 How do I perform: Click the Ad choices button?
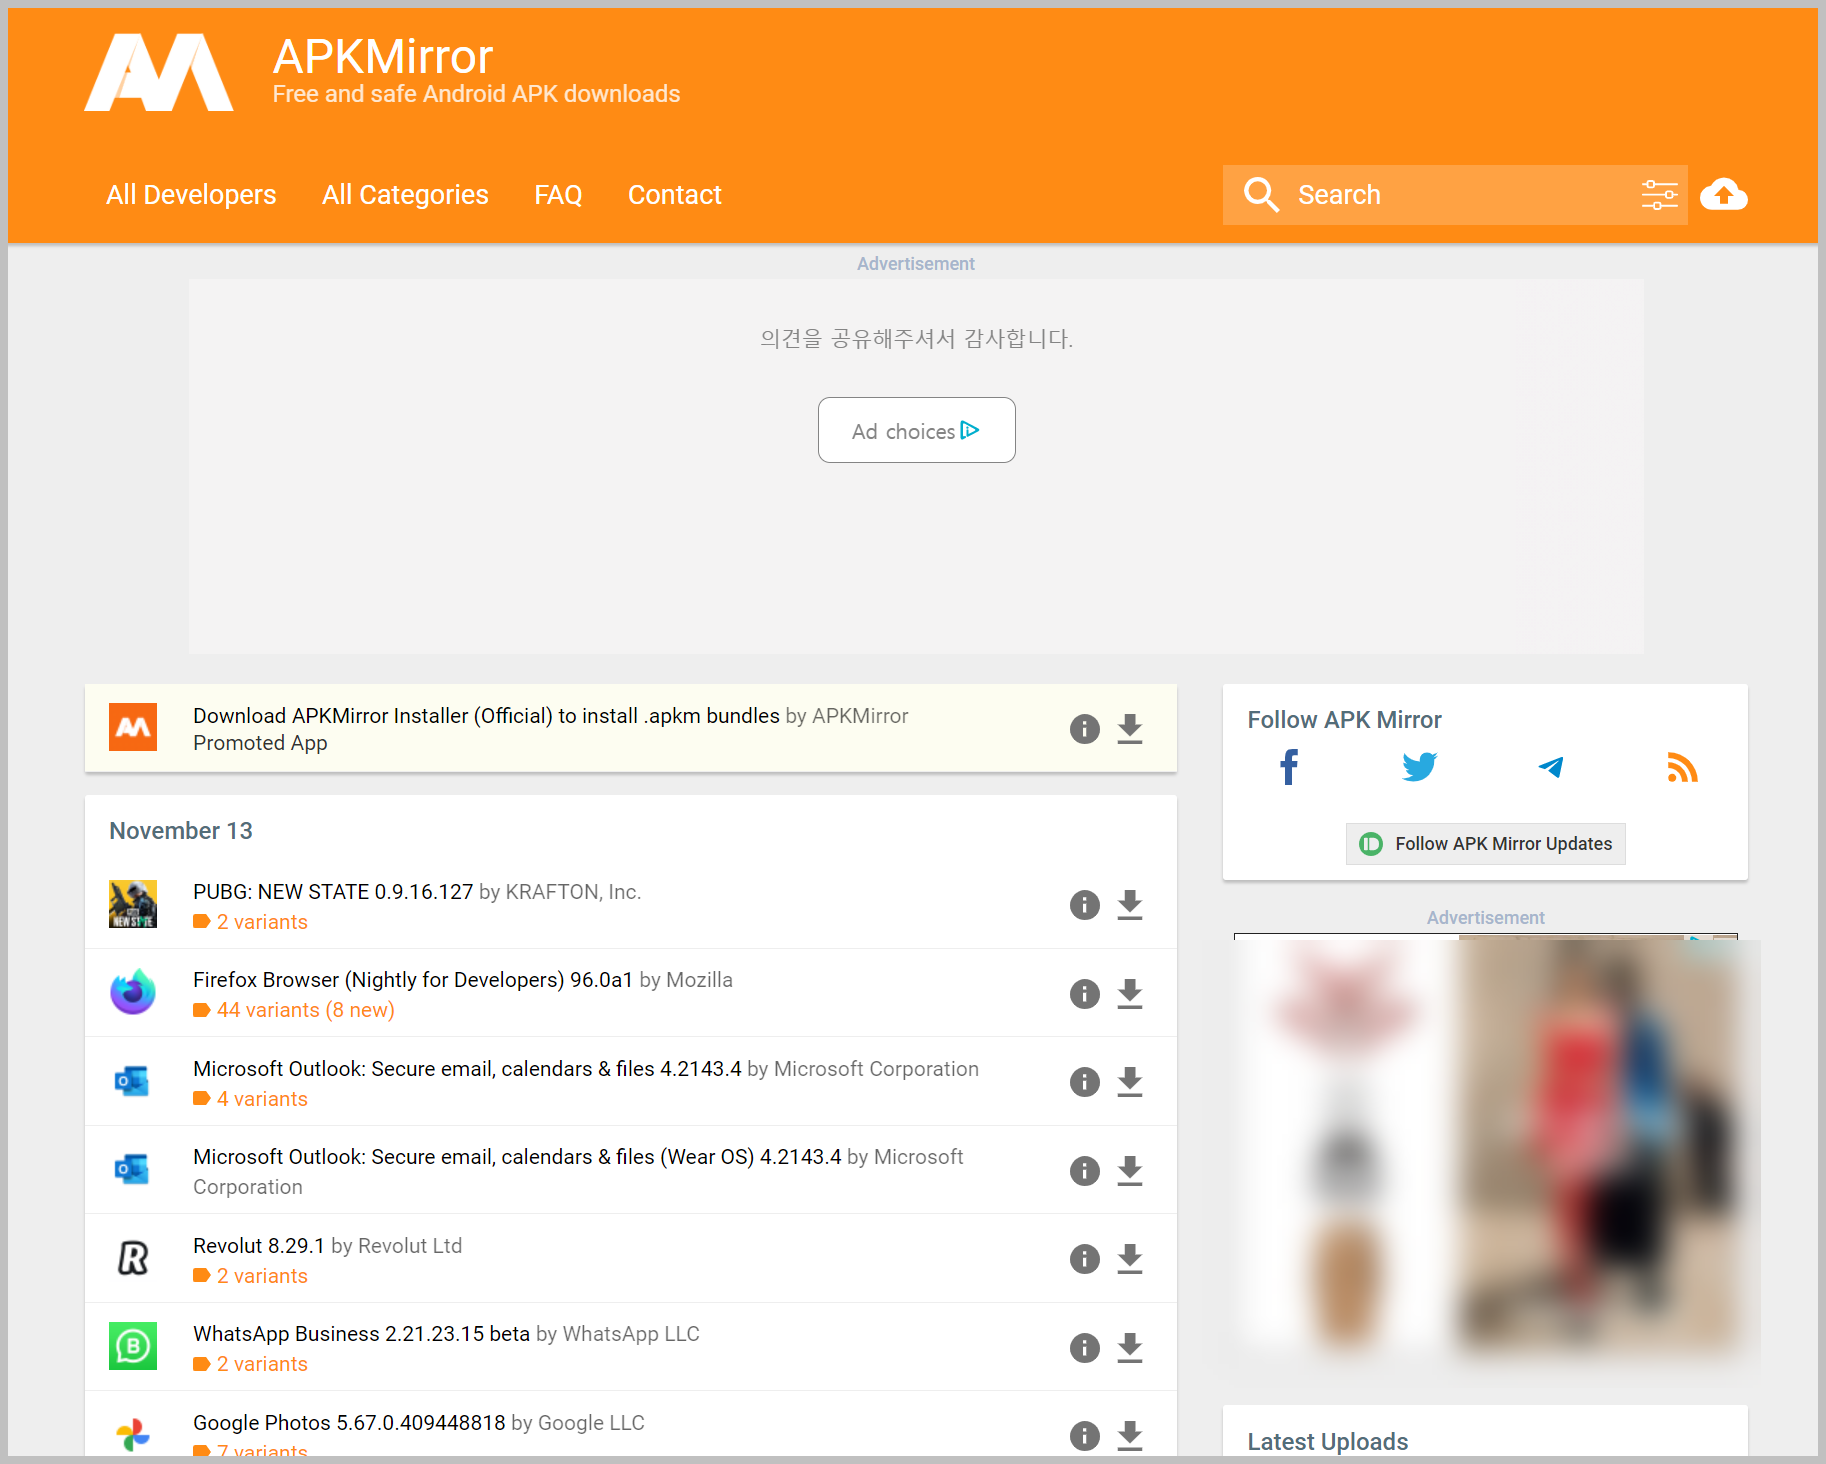point(917,430)
